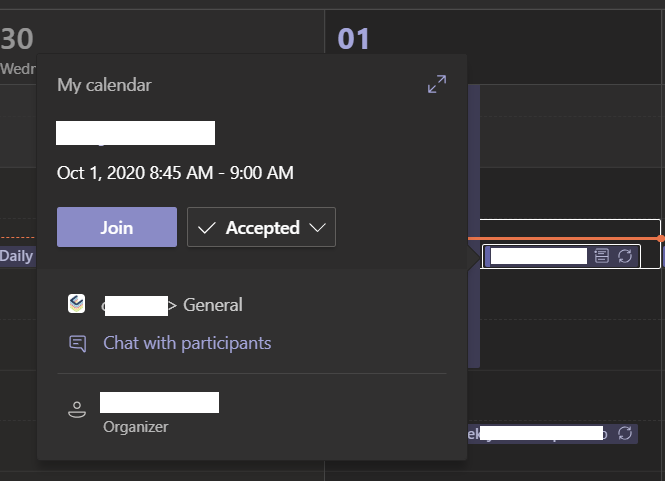Select the day 01 column header

pyautogui.click(x=354, y=39)
